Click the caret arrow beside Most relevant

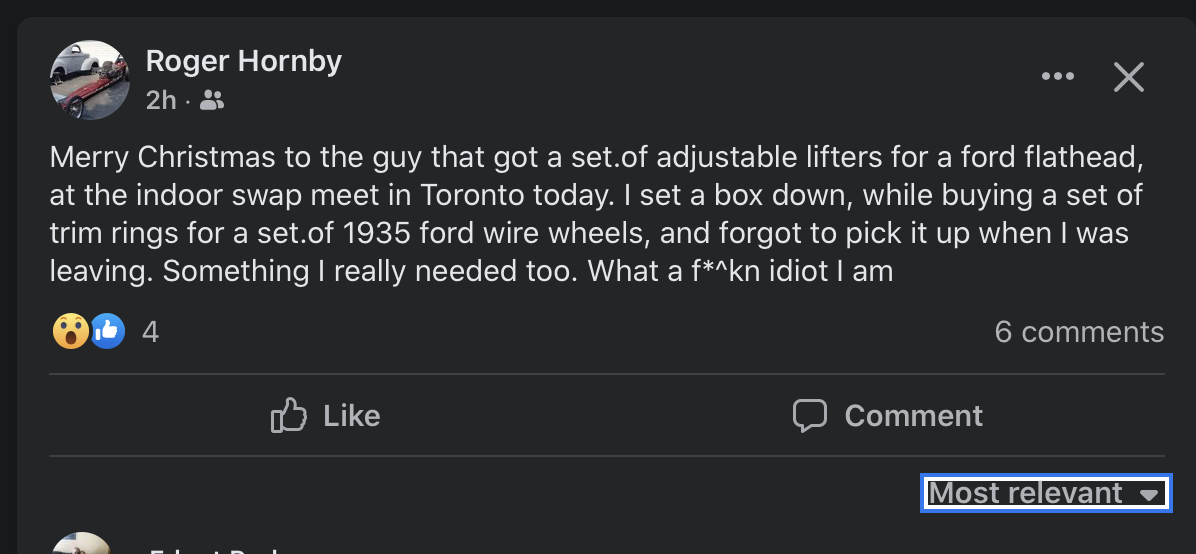click(1149, 494)
